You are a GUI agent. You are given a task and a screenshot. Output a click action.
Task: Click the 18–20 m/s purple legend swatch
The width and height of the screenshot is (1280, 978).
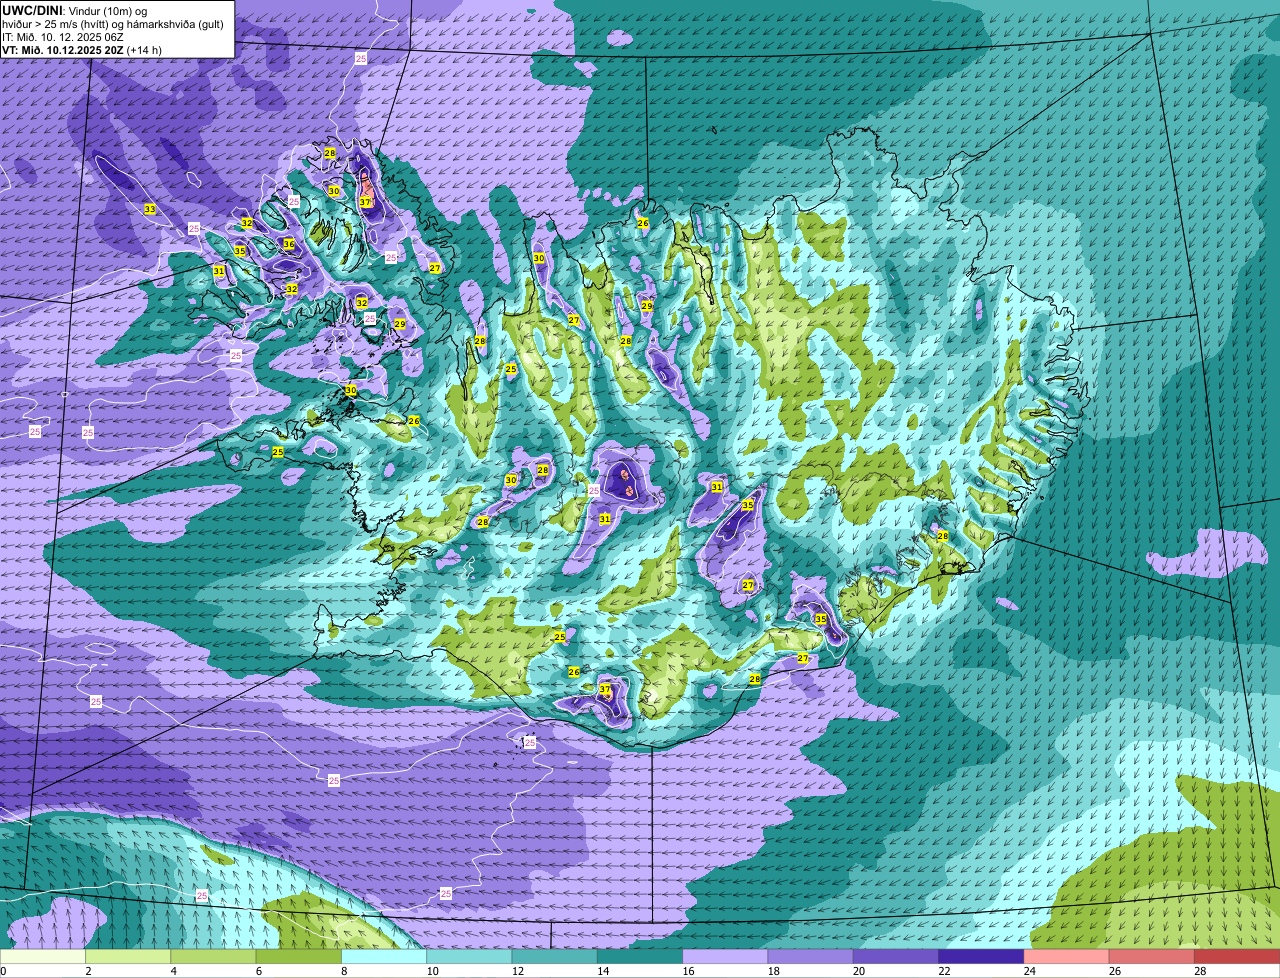[811, 957]
